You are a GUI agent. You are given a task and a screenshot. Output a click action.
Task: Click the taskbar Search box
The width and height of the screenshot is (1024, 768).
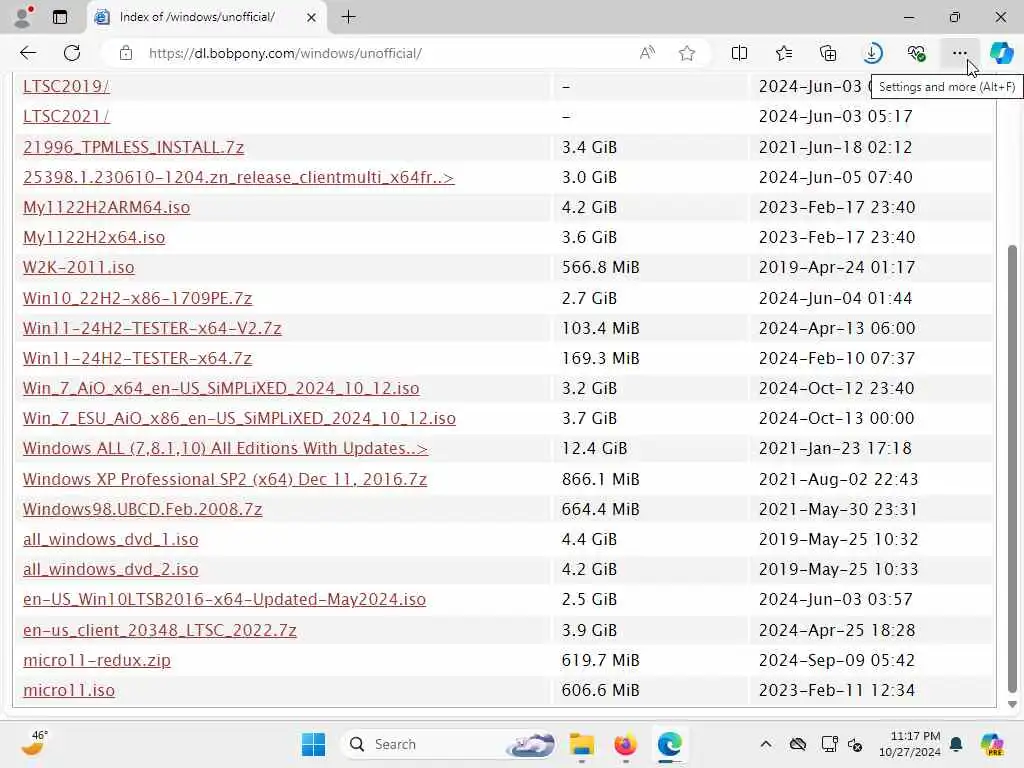tap(449, 744)
